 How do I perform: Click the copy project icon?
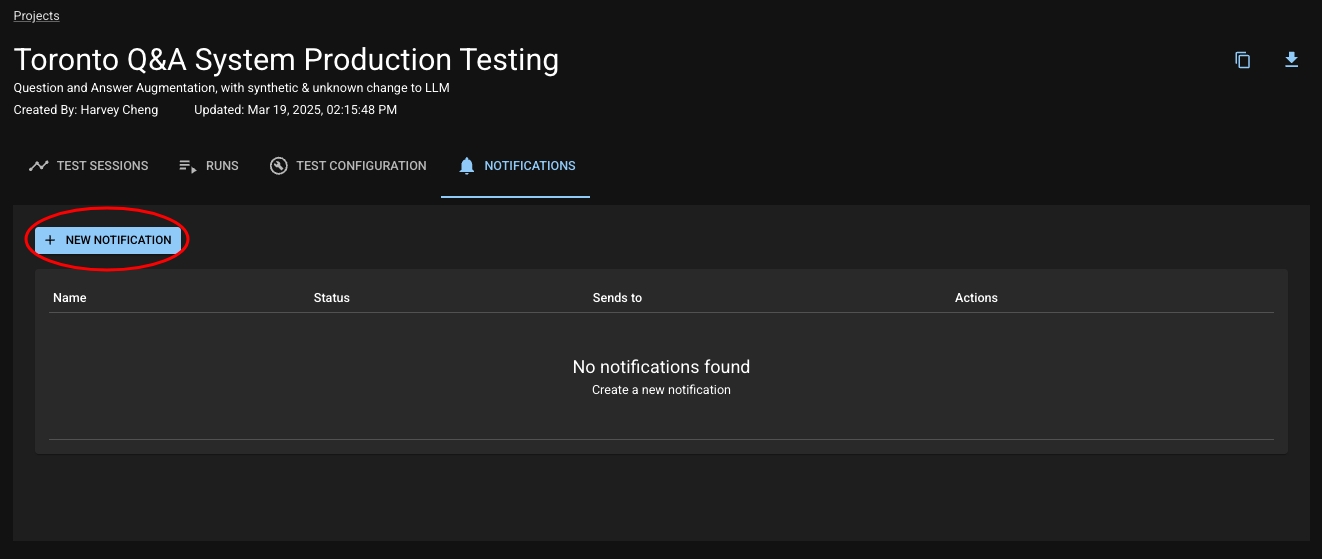pyautogui.click(x=1242, y=60)
